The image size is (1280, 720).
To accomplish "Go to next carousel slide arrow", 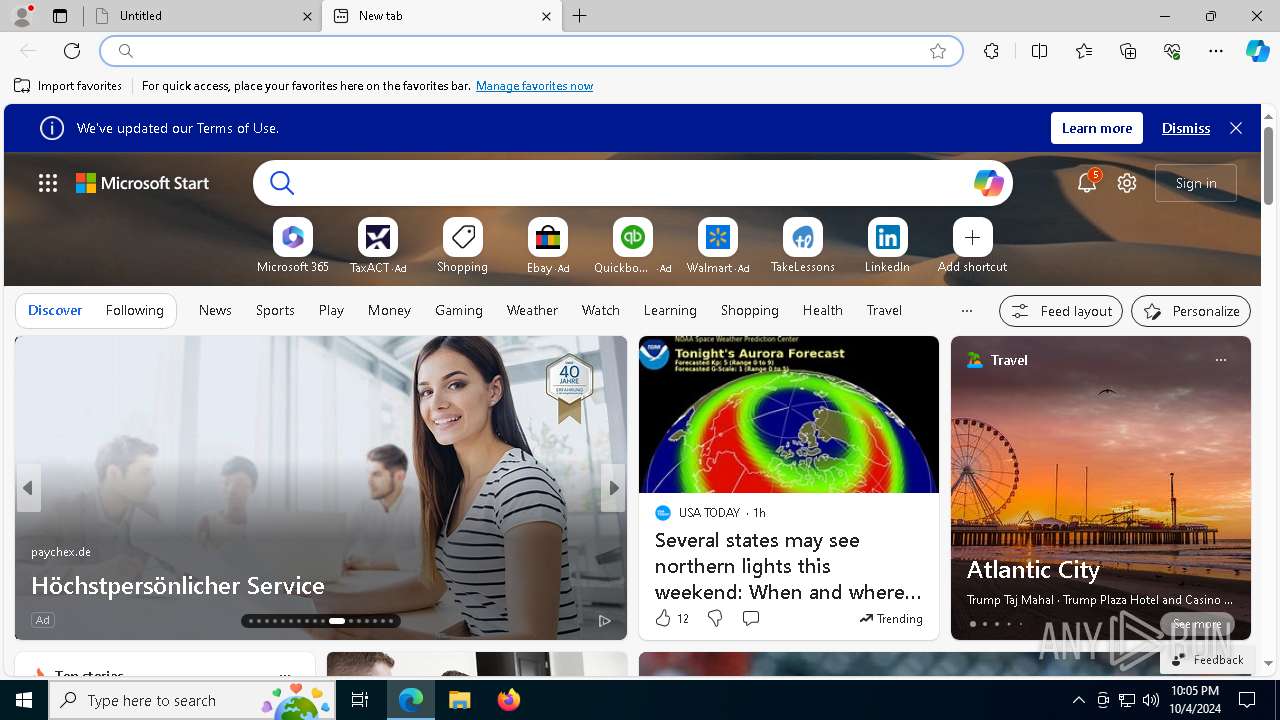I will 613,488.
